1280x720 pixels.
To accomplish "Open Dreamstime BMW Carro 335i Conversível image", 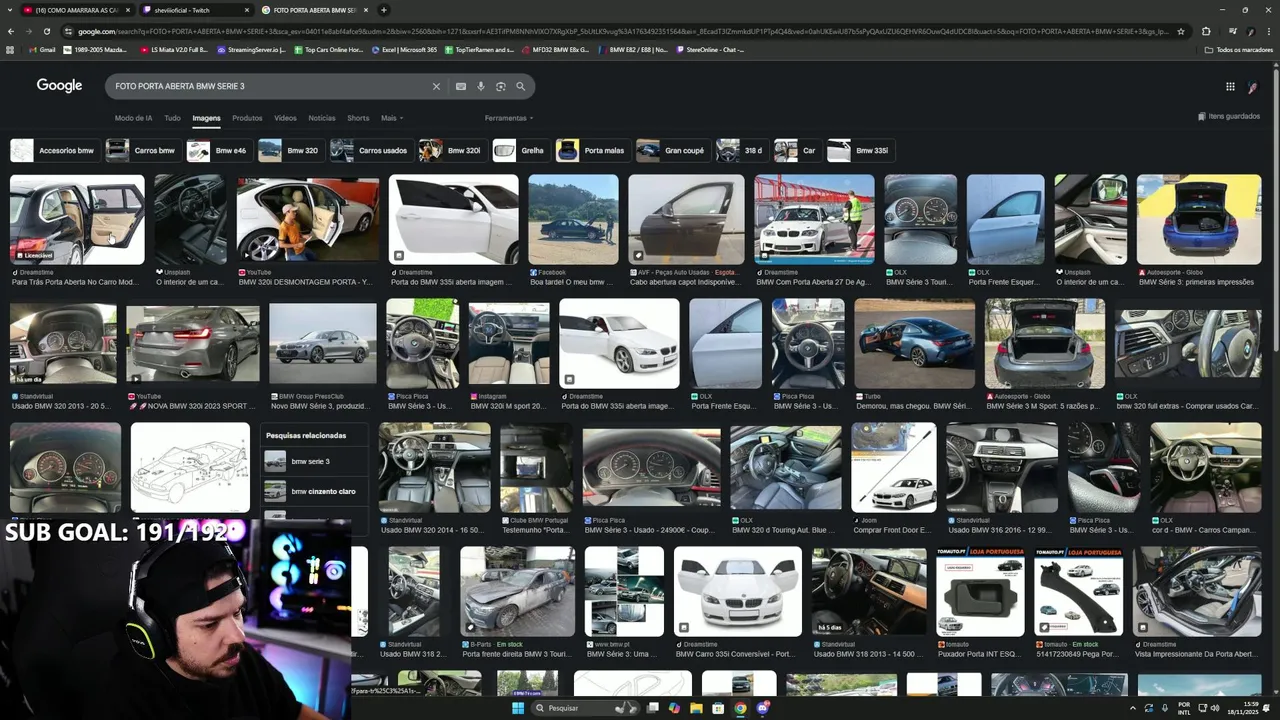I will (x=738, y=592).
